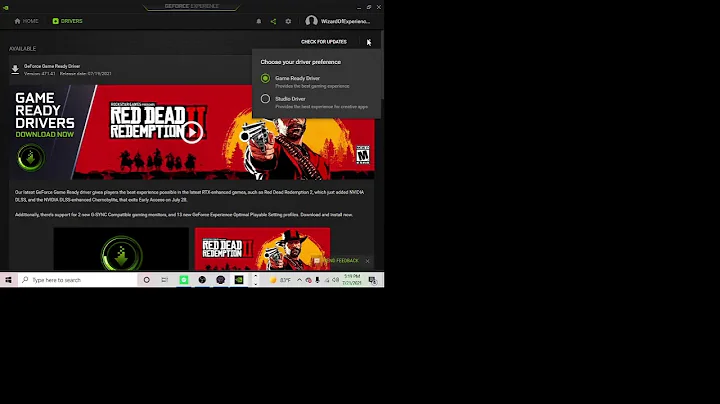
Task: Dismiss the Send Feedback bar
Action: [x=367, y=261]
